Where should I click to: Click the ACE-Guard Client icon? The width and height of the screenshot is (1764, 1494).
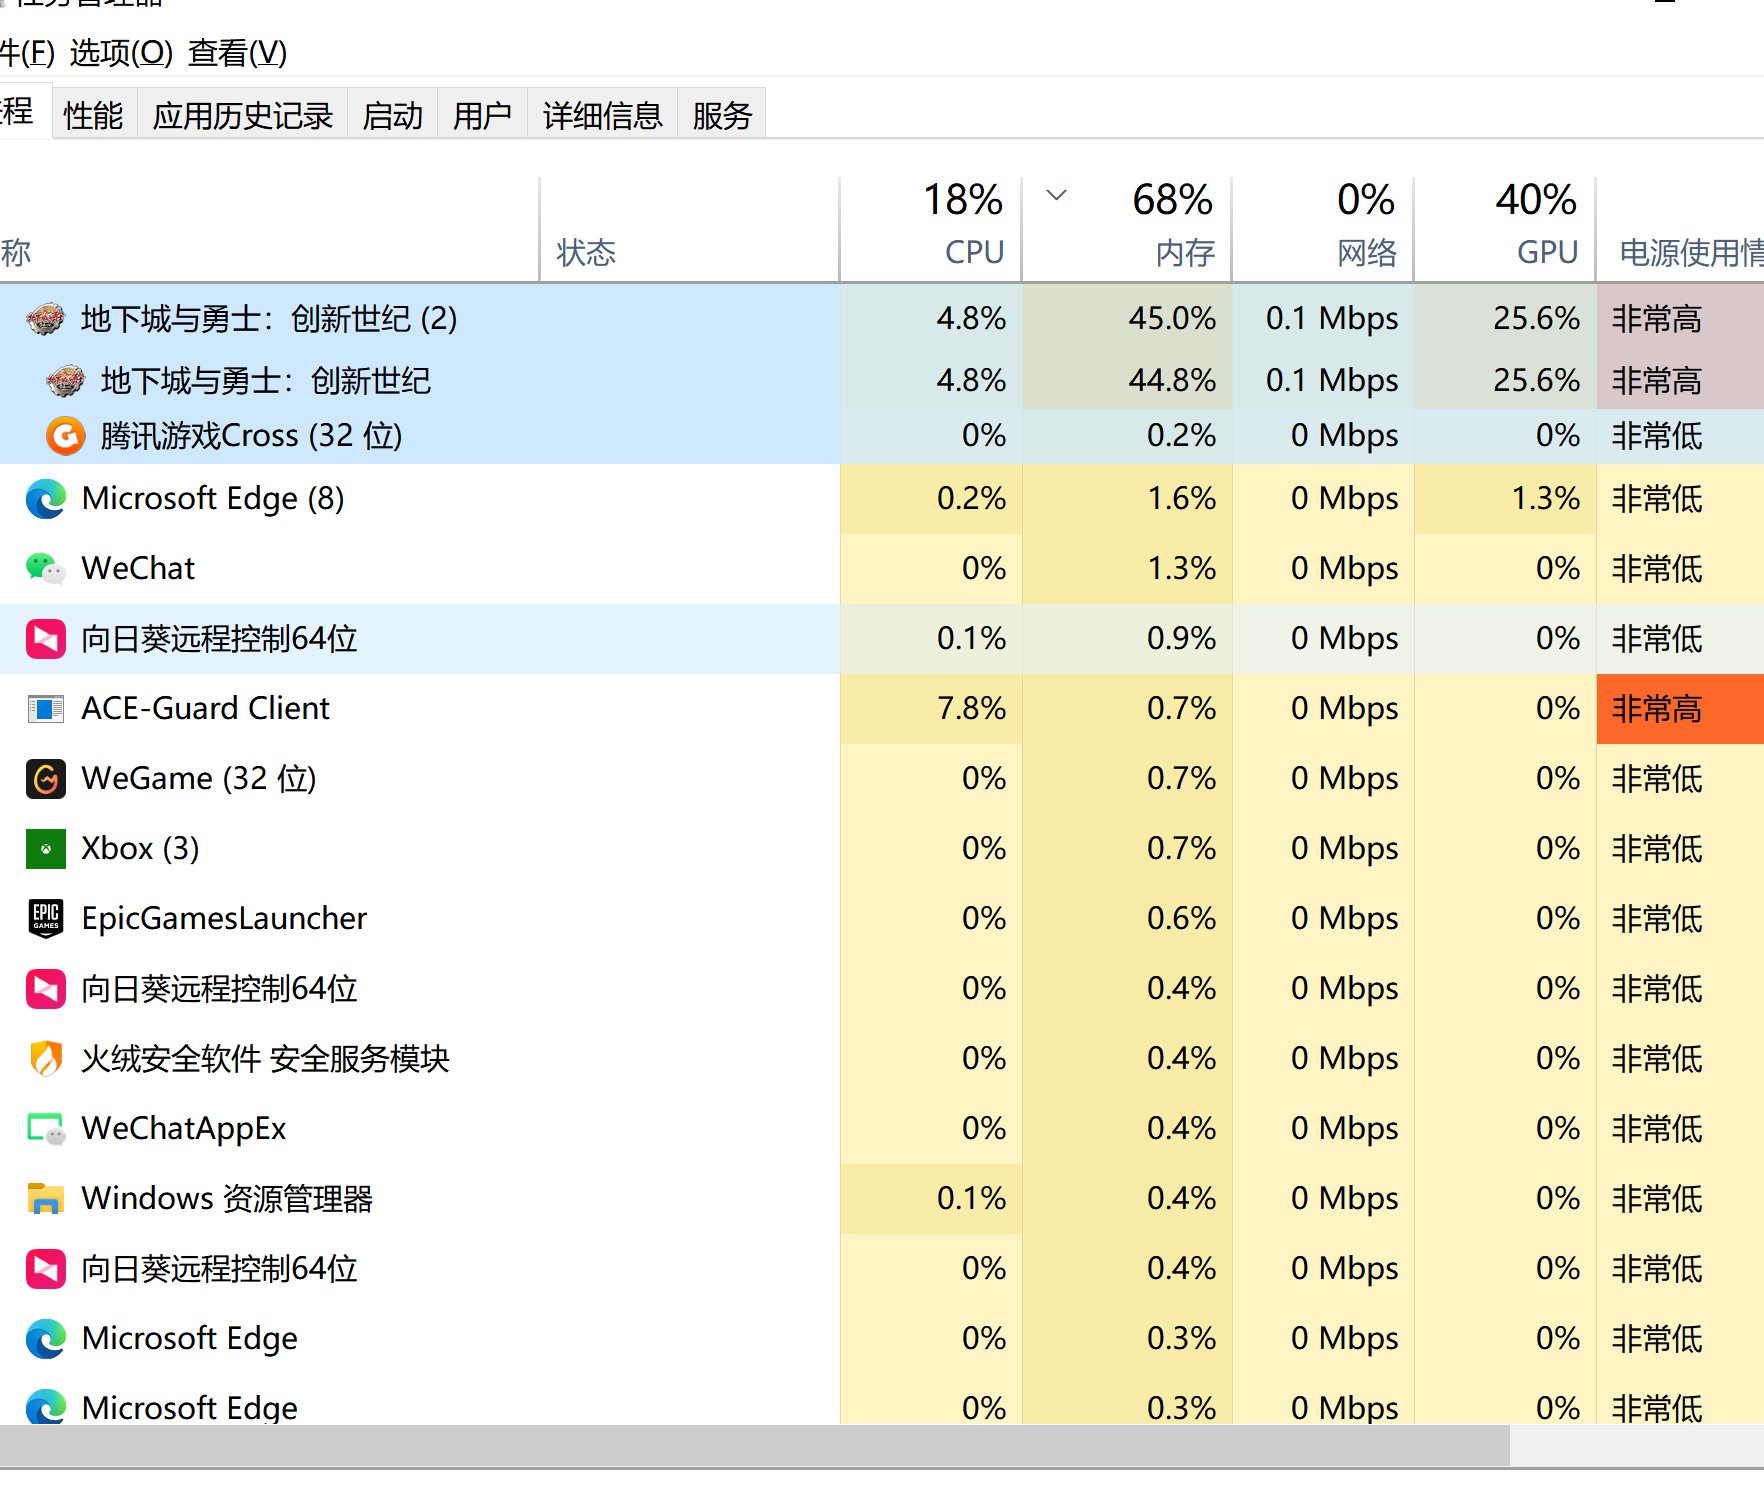[x=45, y=708]
